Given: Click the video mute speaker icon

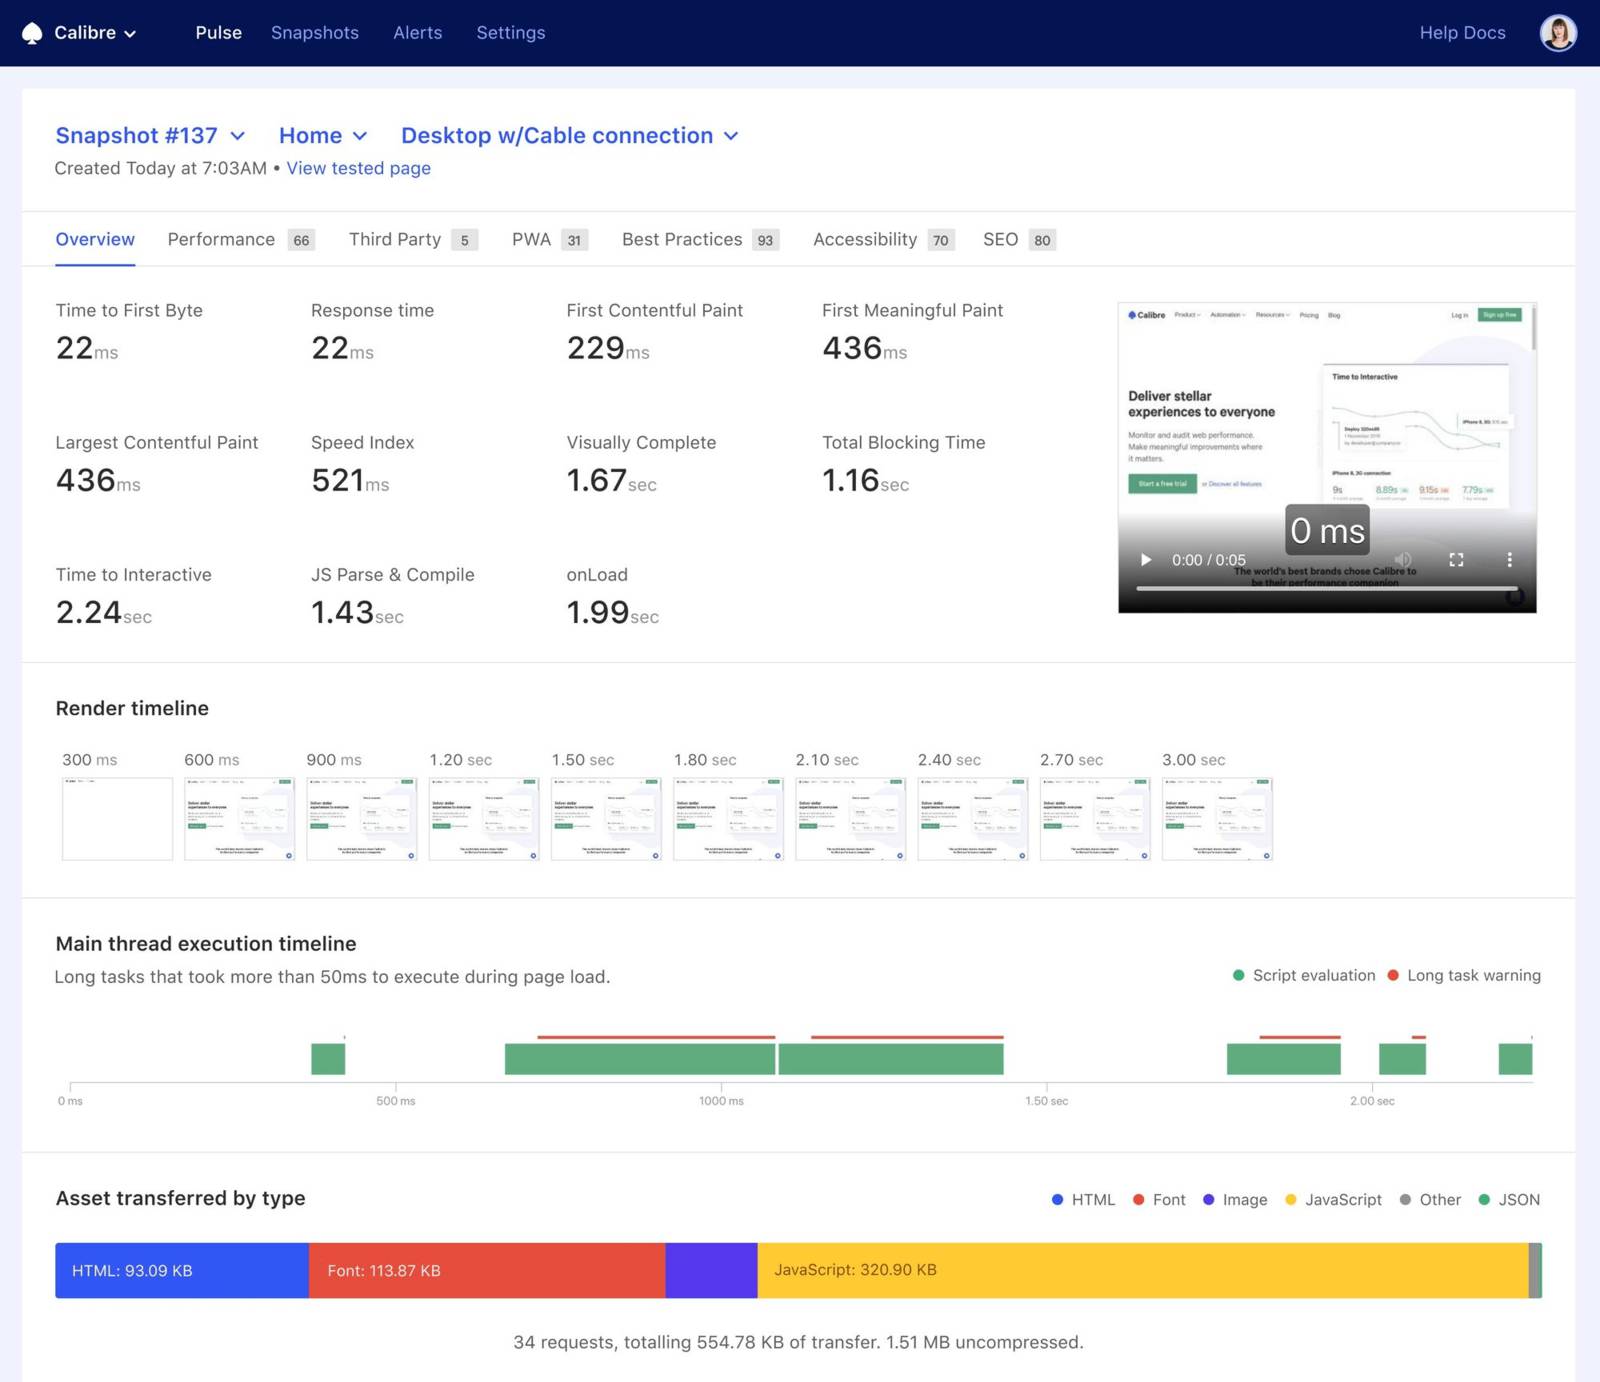Looking at the screenshot, I should 1403,560.
